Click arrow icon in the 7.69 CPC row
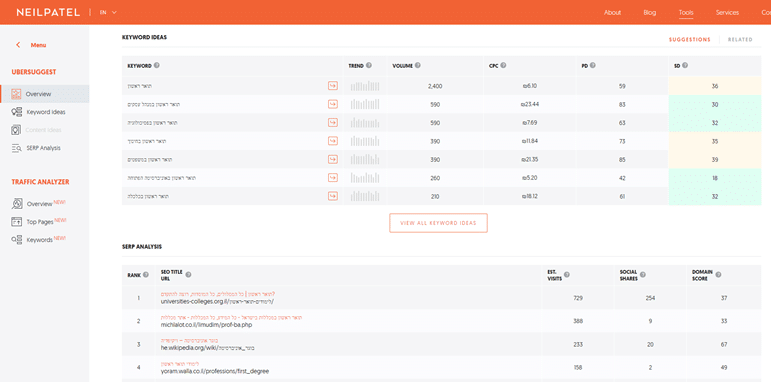This screenshot has height=382, width=771. tap(333, 123)
